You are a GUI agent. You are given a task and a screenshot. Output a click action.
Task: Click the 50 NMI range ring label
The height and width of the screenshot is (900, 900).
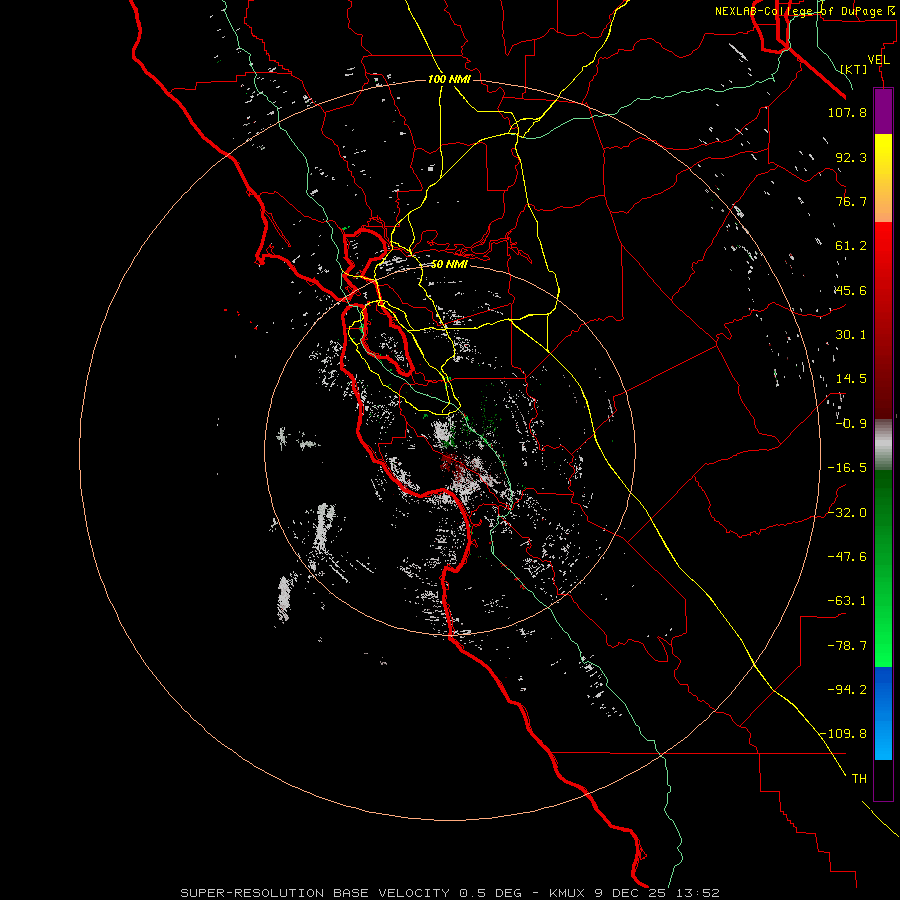(449, 264)
